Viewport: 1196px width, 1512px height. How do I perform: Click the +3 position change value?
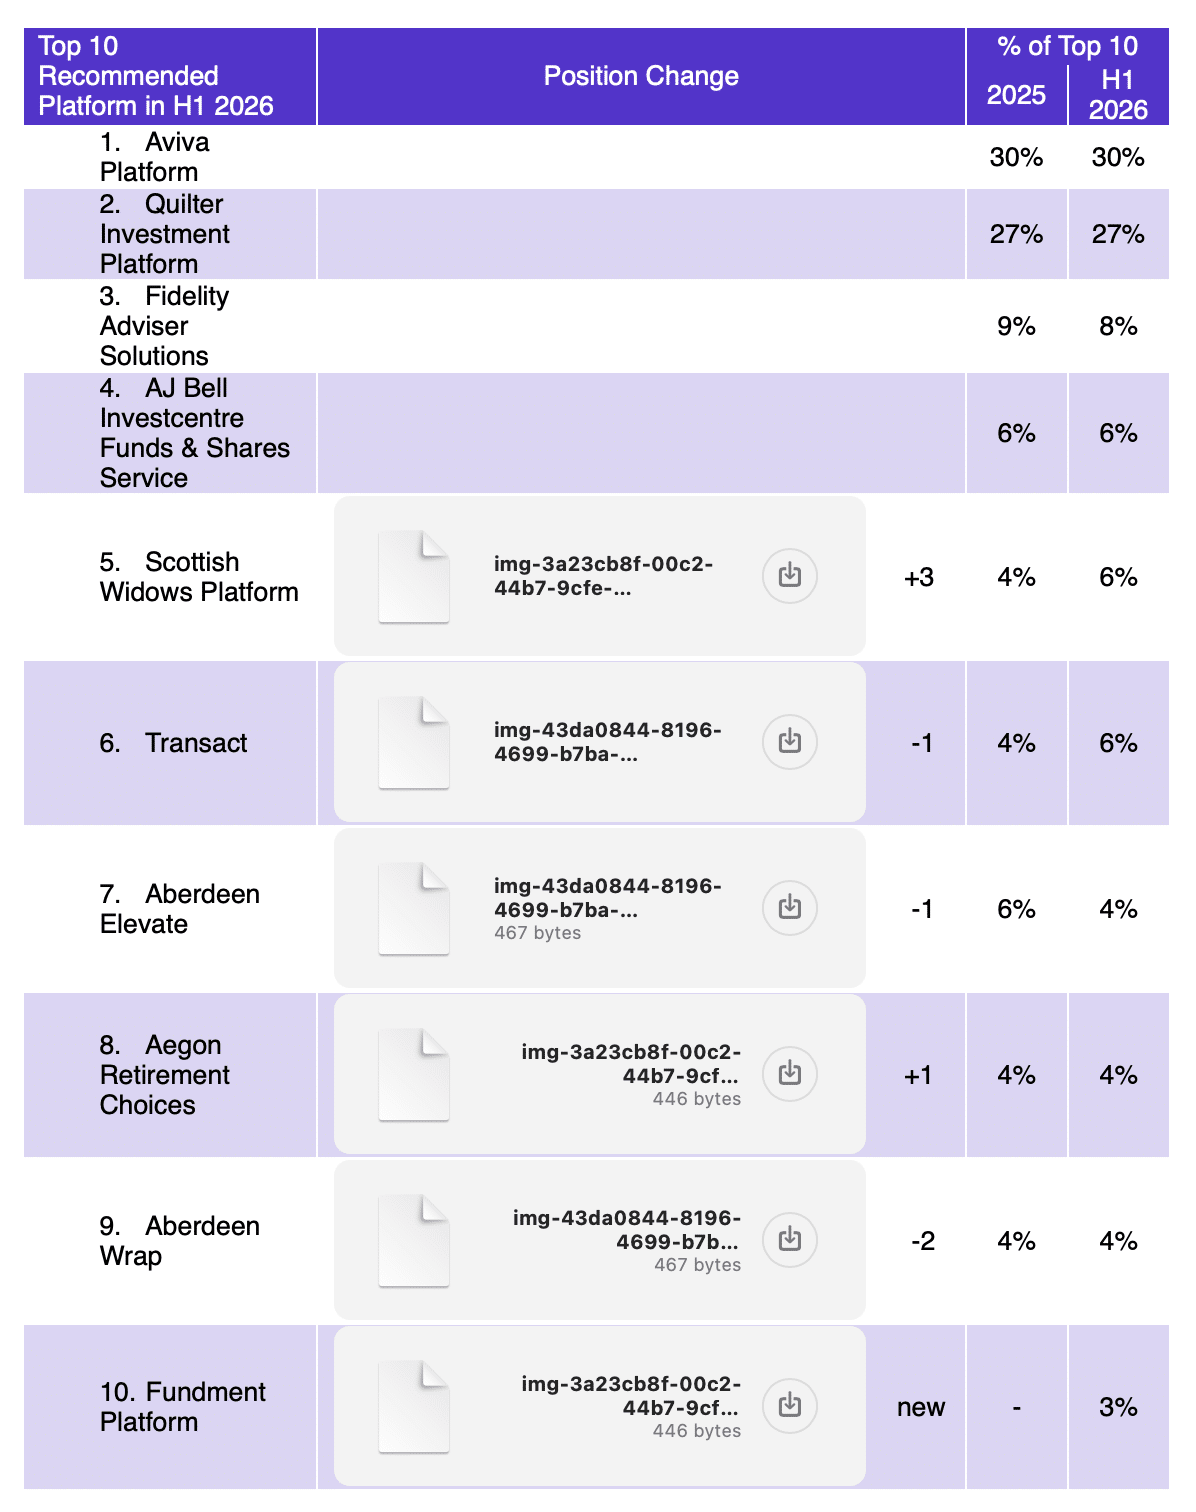(918, 577)
